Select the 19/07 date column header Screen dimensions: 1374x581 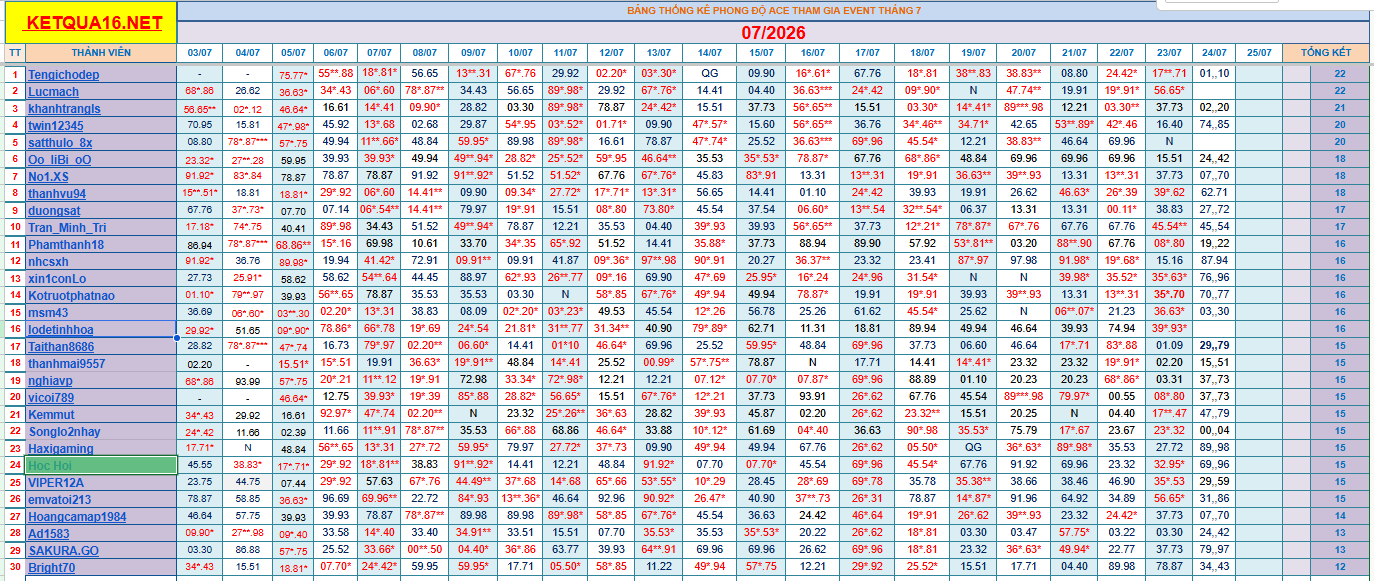click(x=973, y=52)
